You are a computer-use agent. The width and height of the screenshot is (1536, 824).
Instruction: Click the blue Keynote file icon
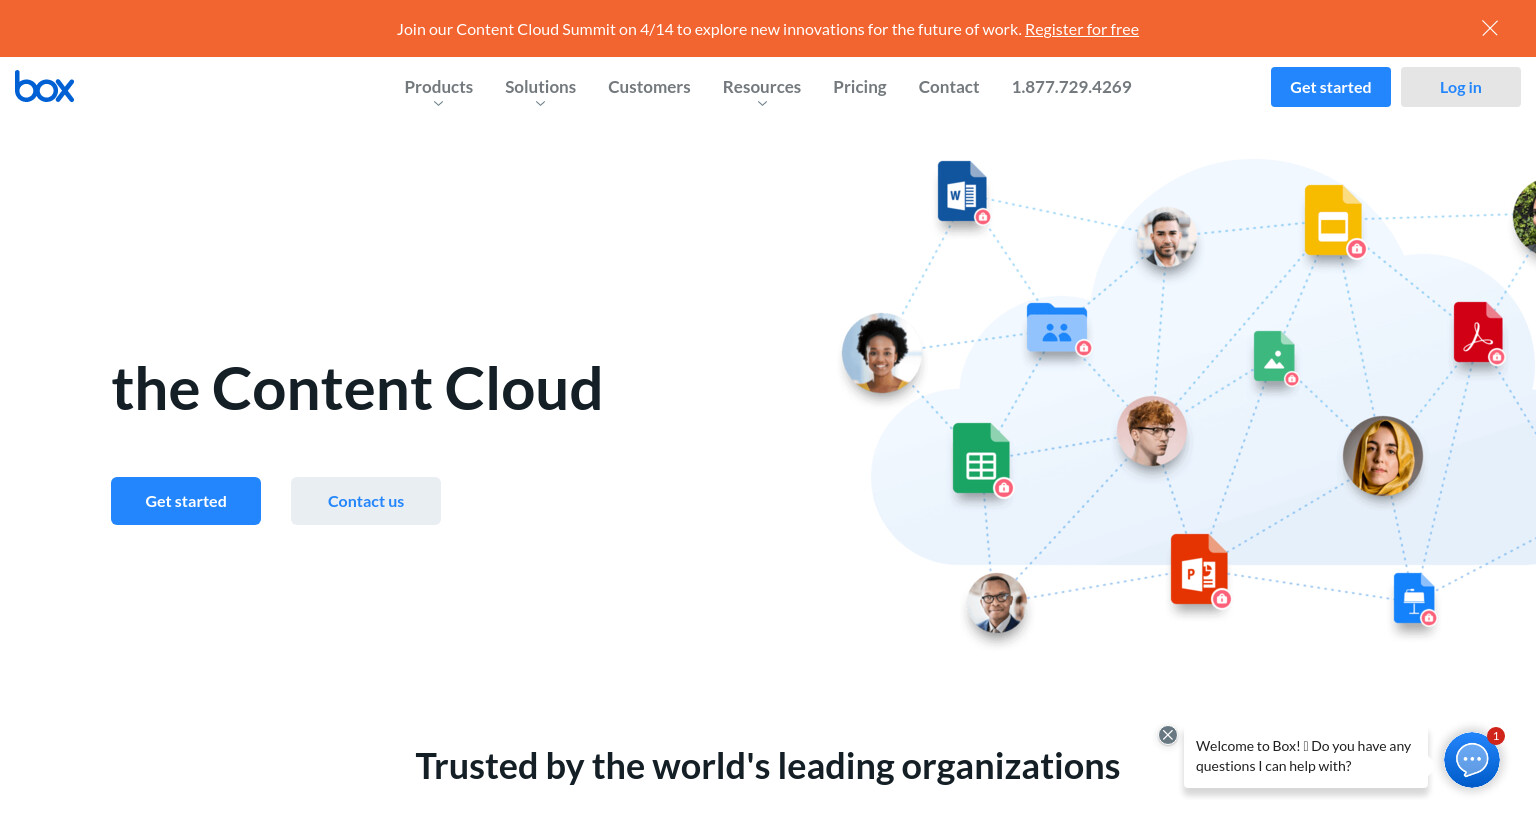click(1414, 598)
